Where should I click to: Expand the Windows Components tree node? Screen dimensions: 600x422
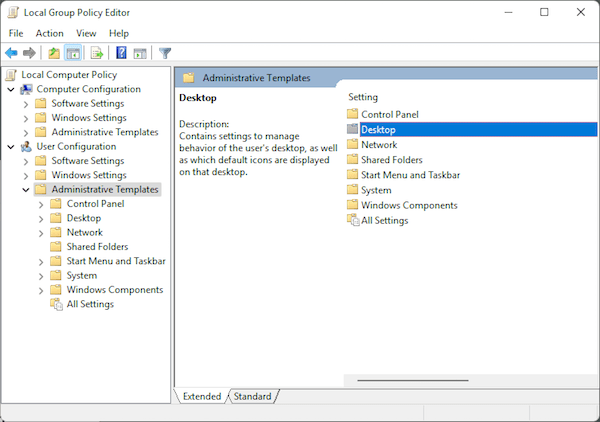tap(41, 290)
